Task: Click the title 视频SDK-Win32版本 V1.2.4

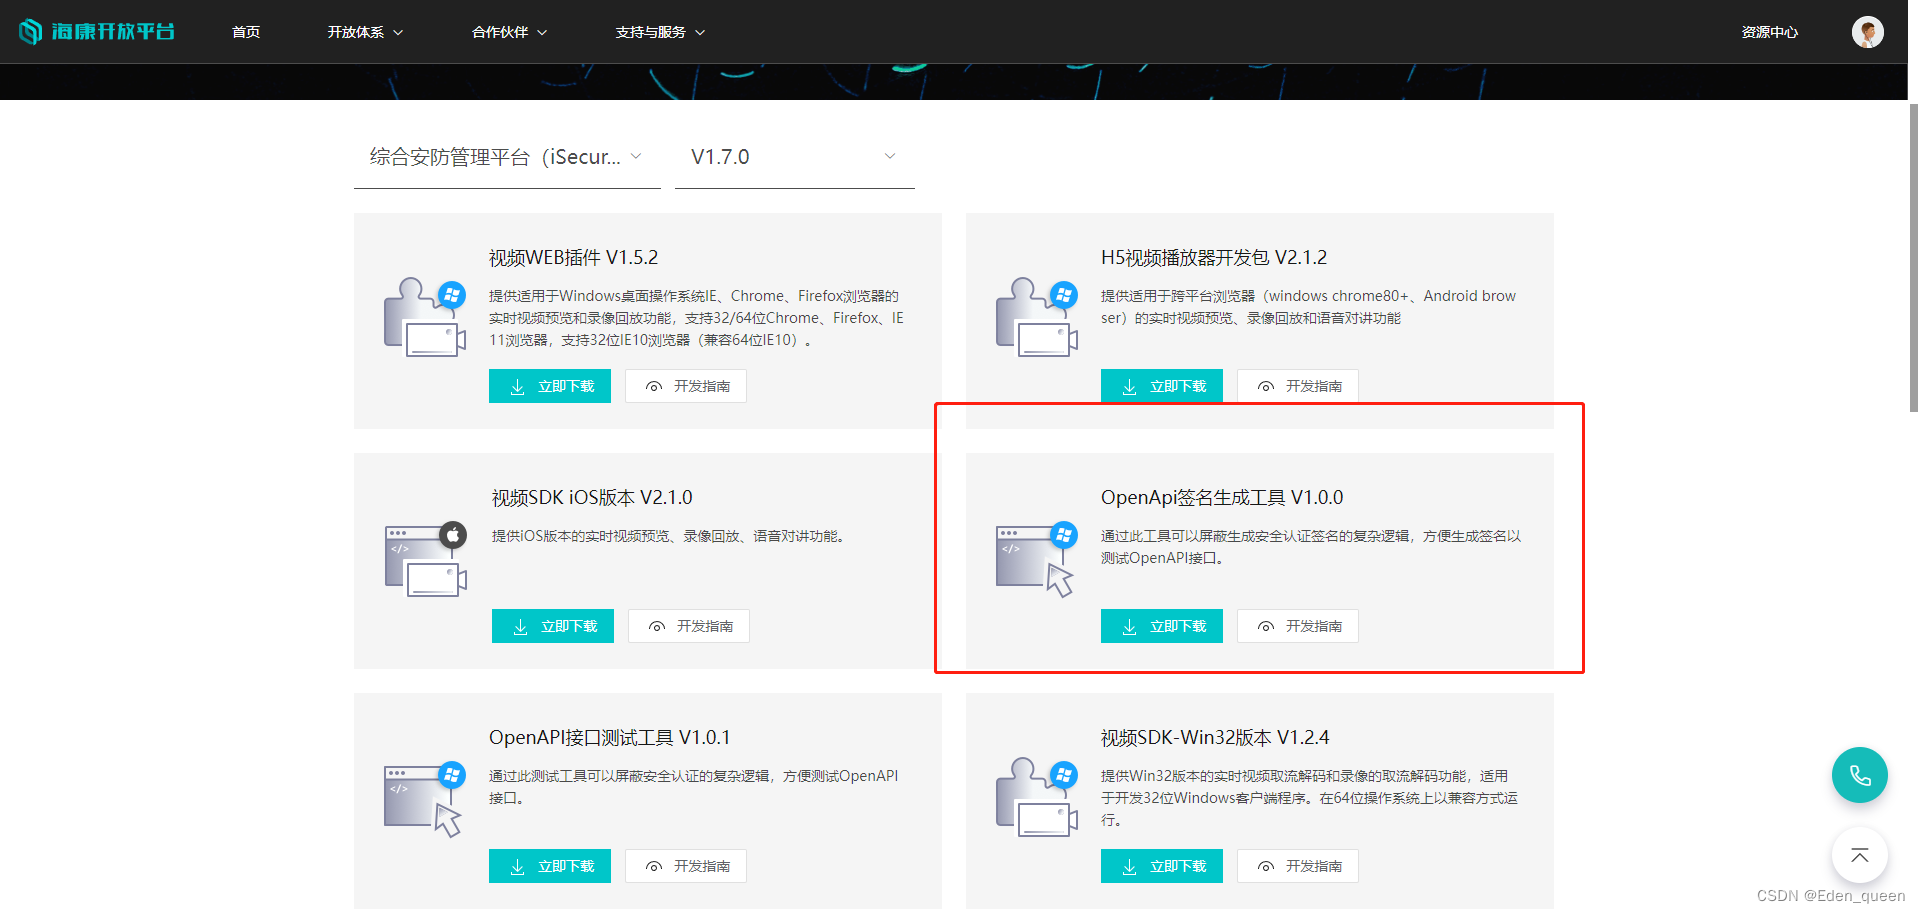Action: coord(1215,738)
